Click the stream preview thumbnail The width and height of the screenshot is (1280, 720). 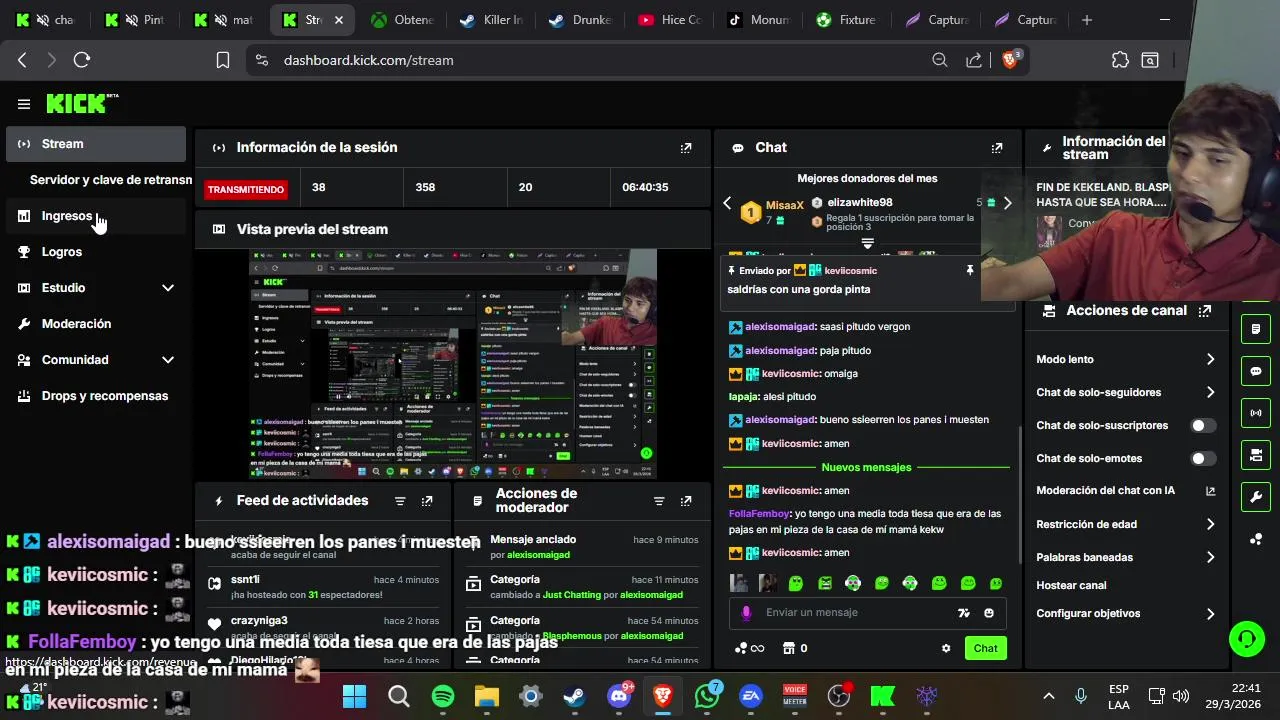coord(453,364)
